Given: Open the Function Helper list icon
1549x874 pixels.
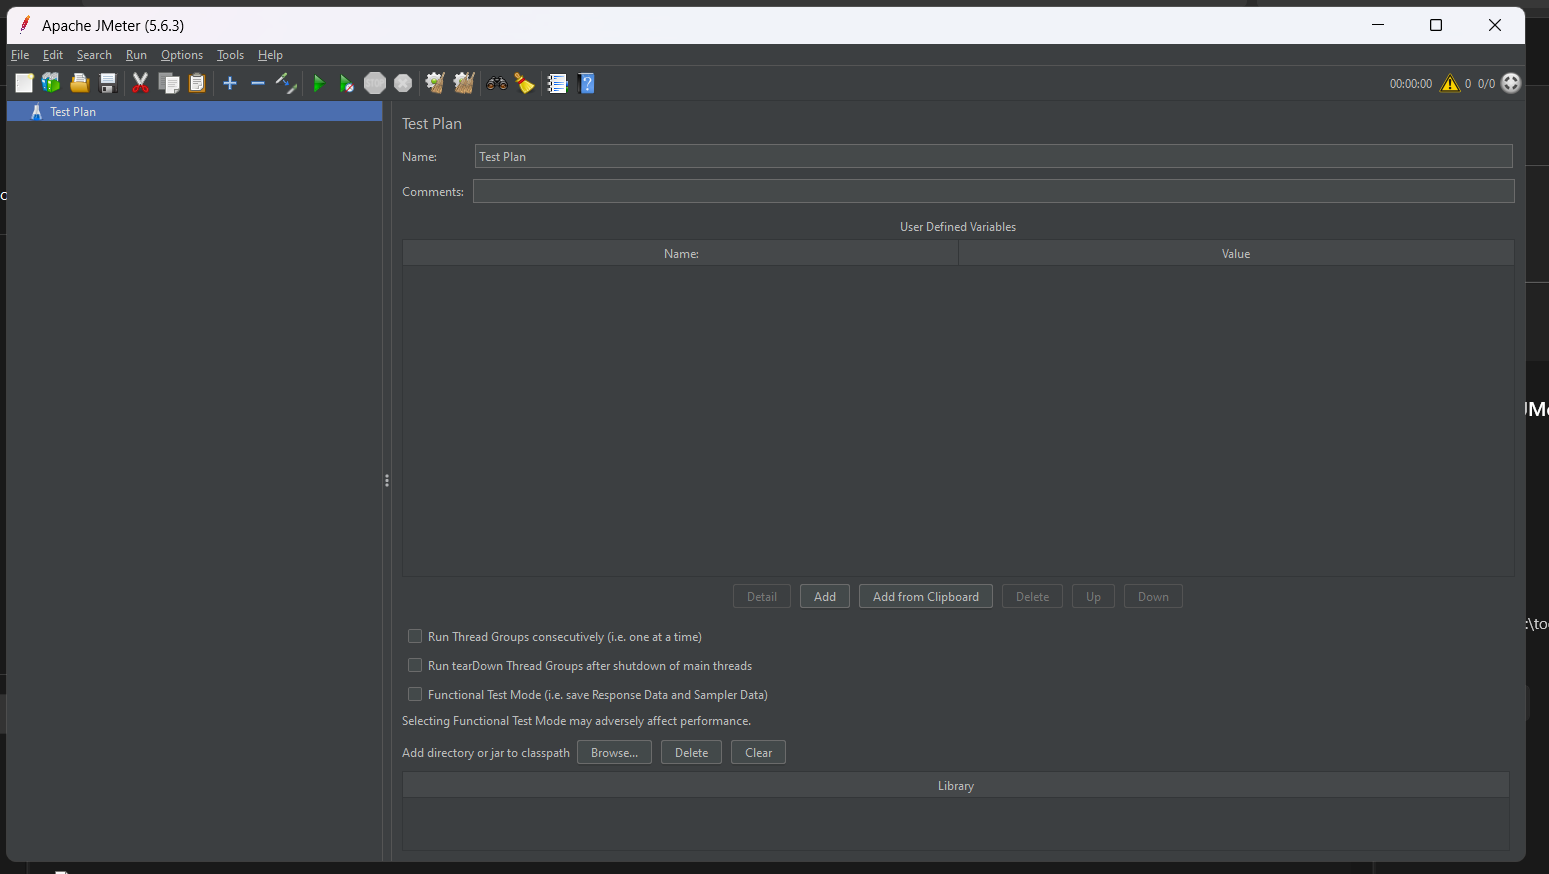Looking at the screenshot, I should tap(557, 84).
